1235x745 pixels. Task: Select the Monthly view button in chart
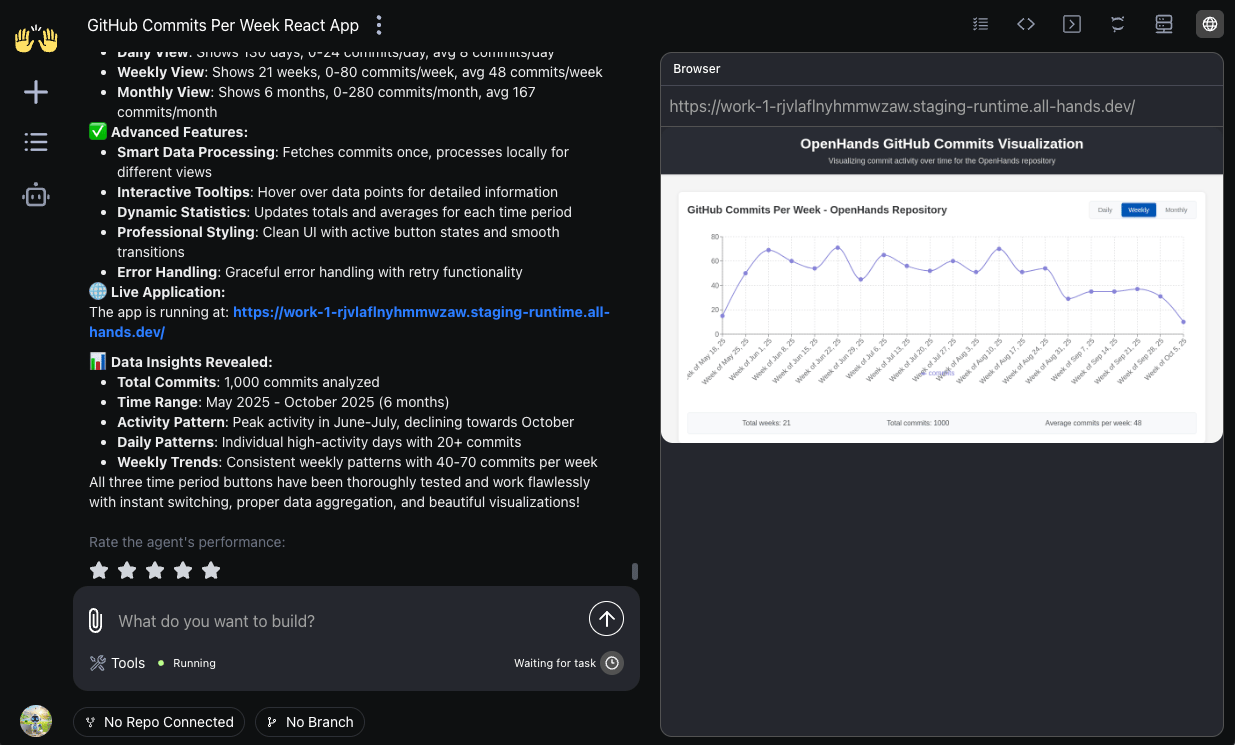1176,210
